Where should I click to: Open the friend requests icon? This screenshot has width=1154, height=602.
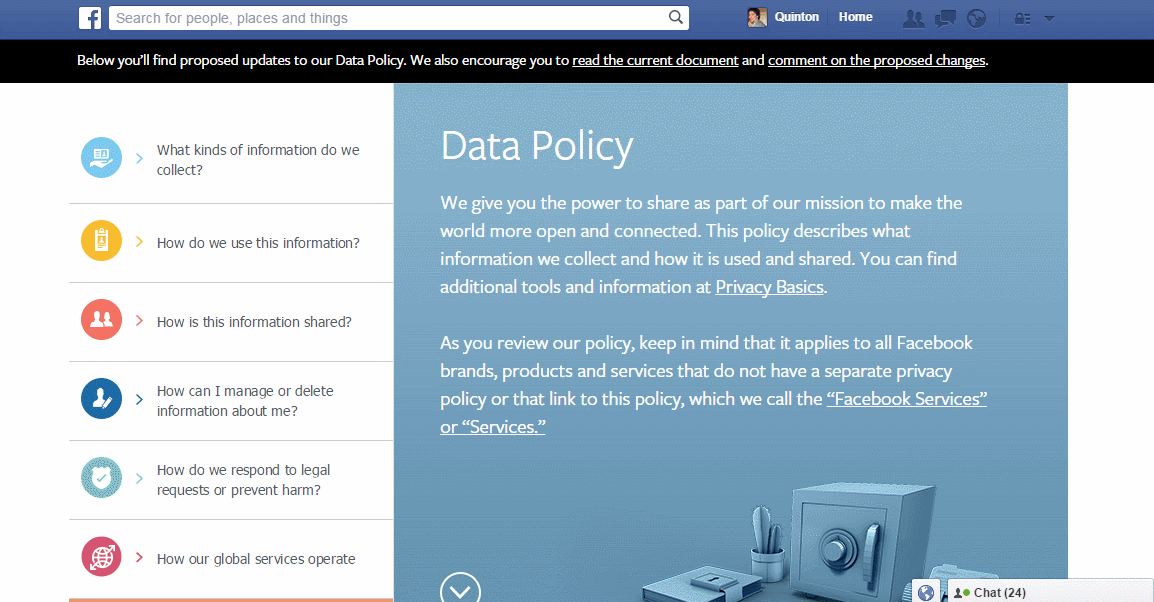(x=913, y=18)
